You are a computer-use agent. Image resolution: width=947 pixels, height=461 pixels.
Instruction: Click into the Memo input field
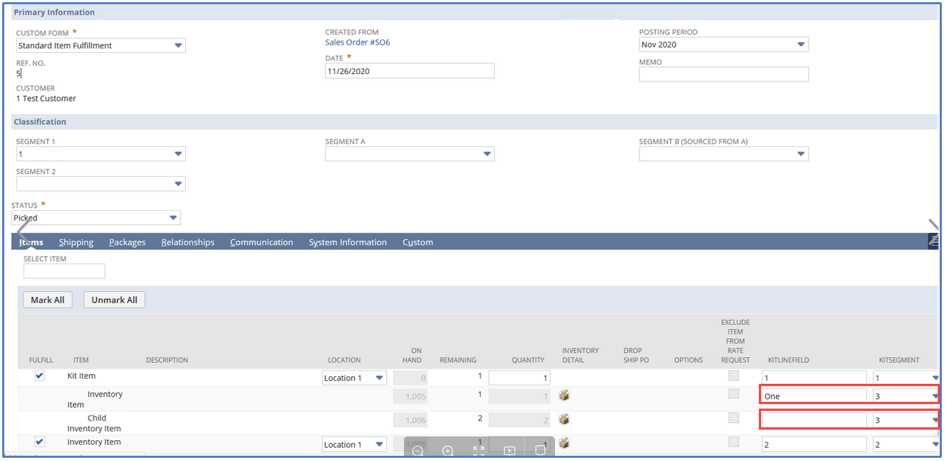click(x=723, y=74)
